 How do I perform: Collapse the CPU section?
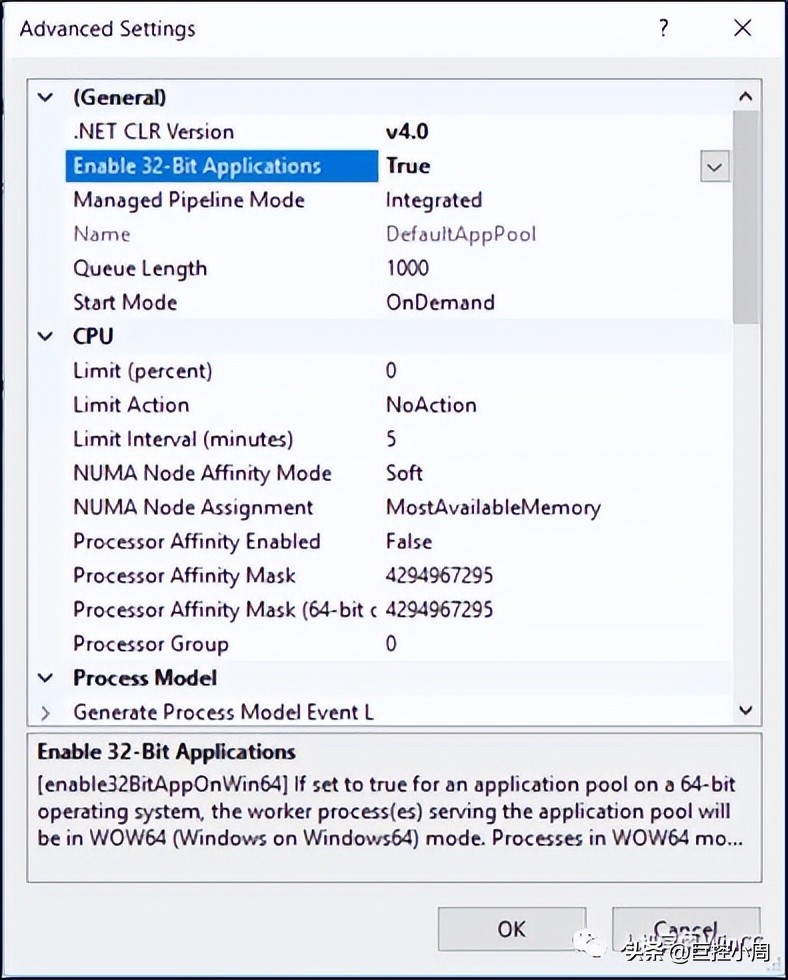[x=45, y=337]
